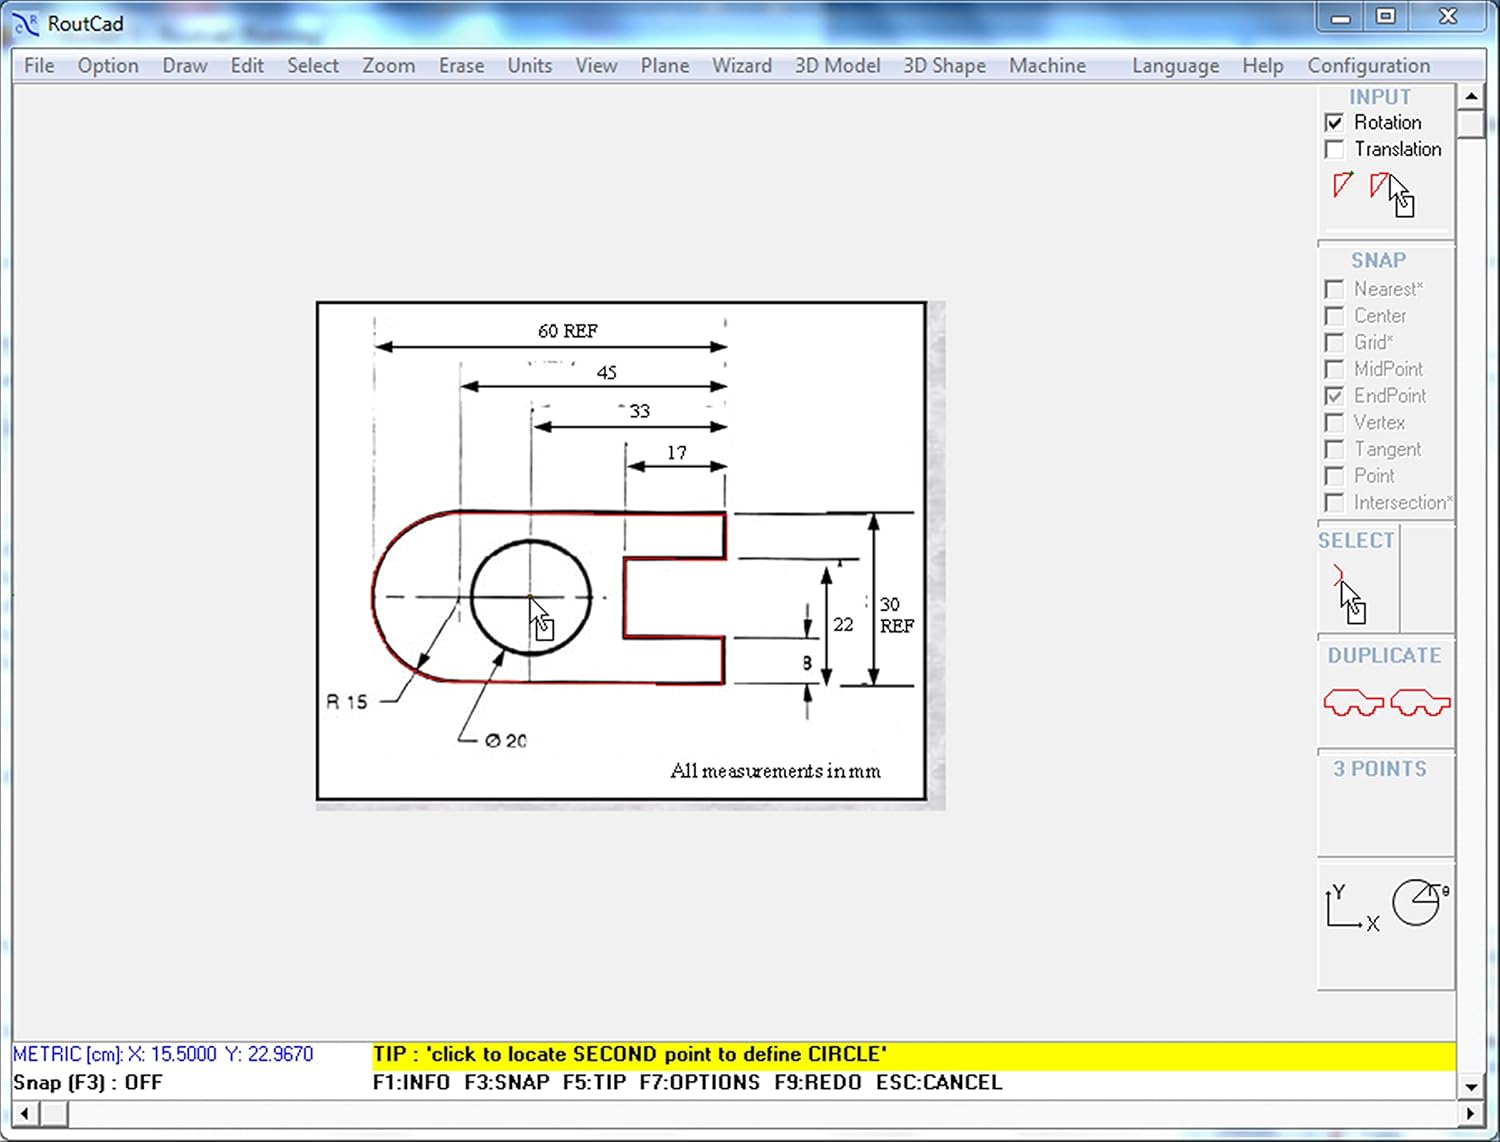
Task: Open the 3D Model menu
Action: [x=837, y=66]
